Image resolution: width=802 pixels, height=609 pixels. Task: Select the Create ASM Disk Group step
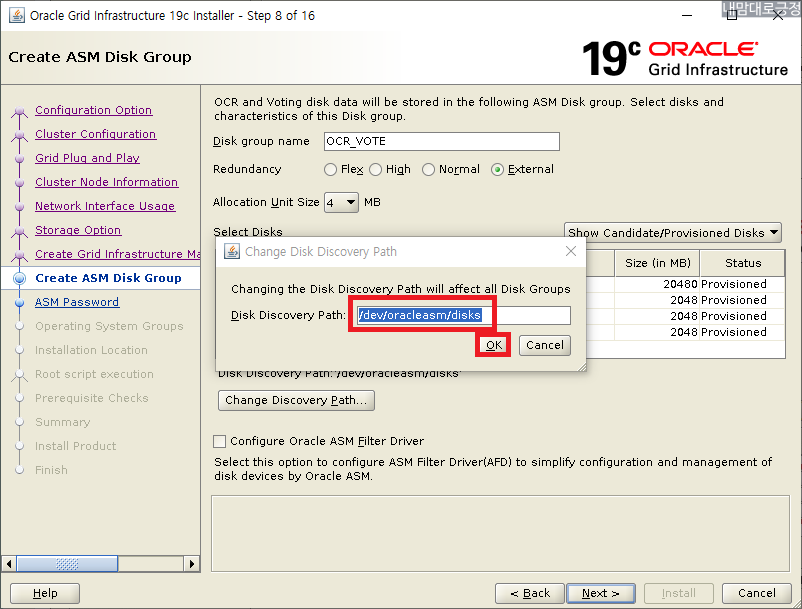click(108, 278)
